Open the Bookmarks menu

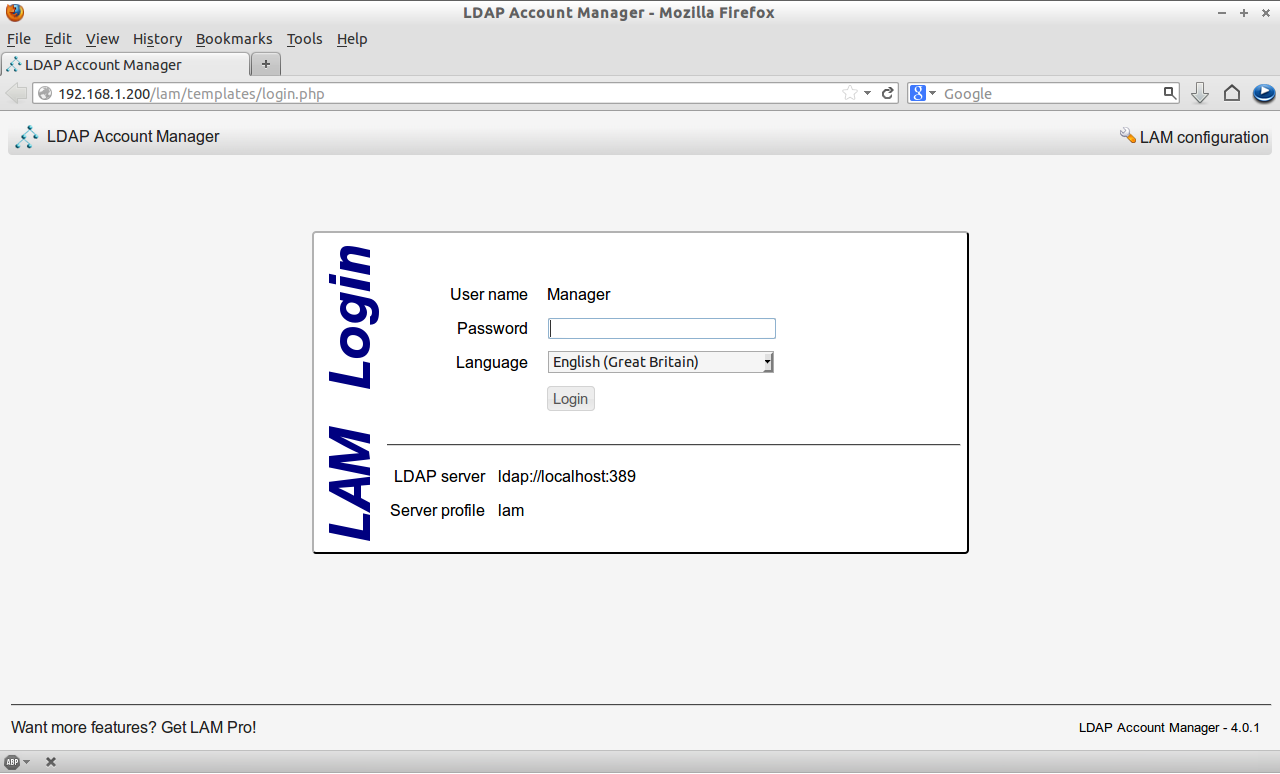click(234, 39)
